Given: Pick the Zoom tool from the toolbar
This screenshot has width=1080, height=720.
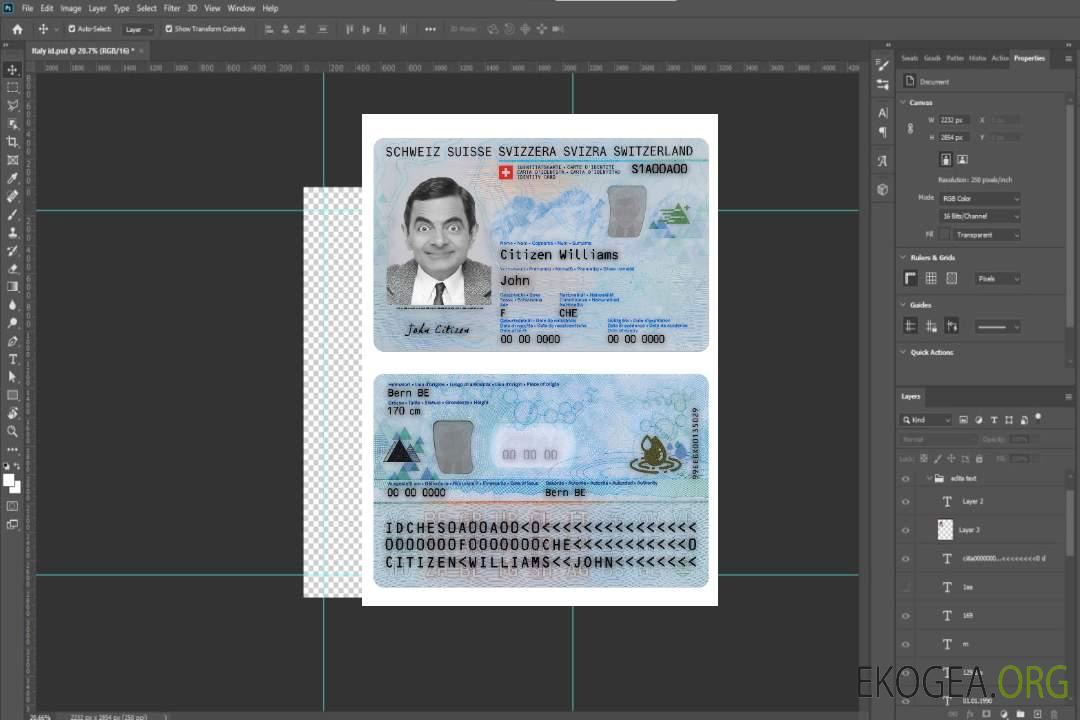Looking at the screenshot, I should pos(13,431).
